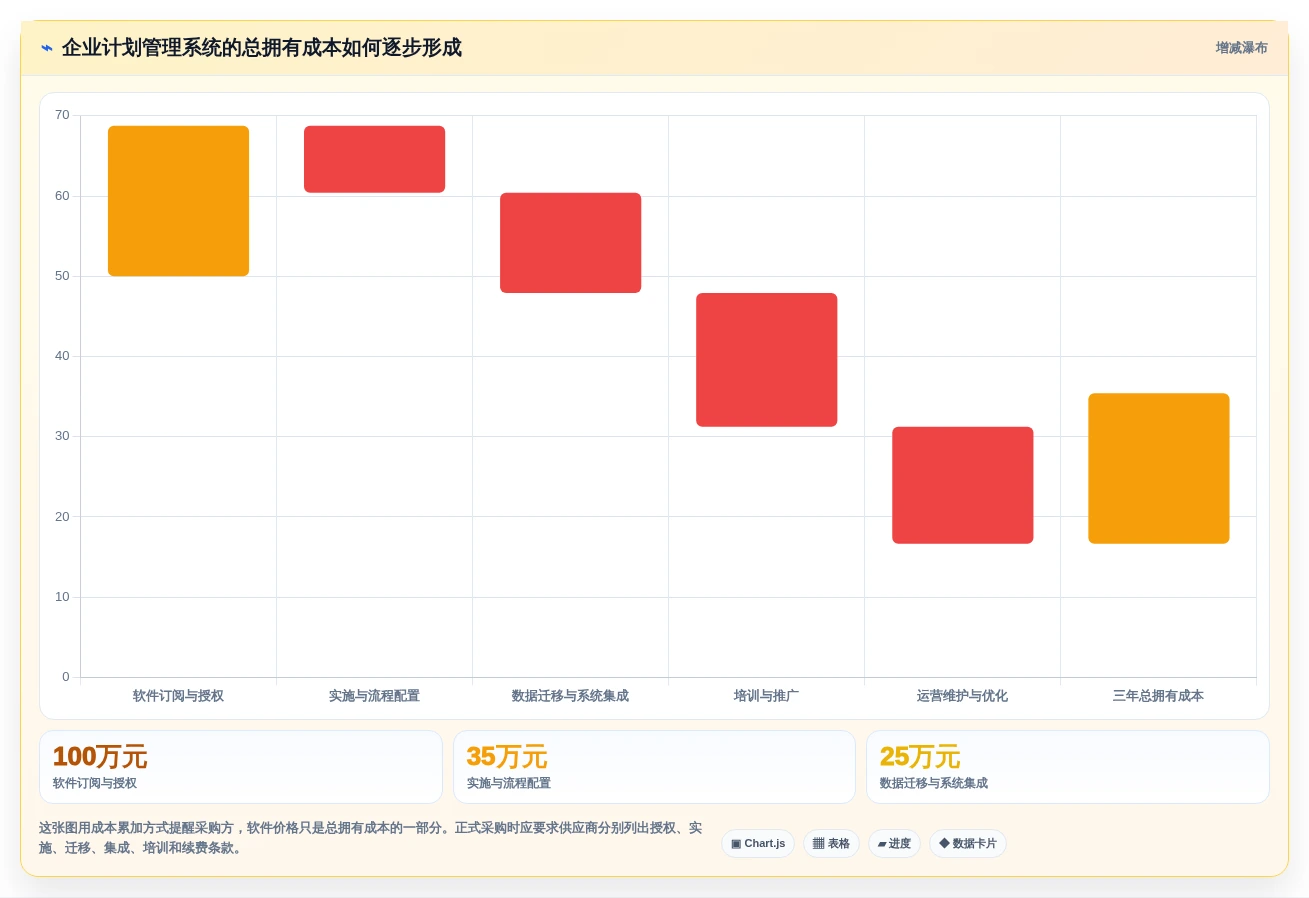Click the 进度 tag chip
The image size is (1309, 898).
click(894, 843)
